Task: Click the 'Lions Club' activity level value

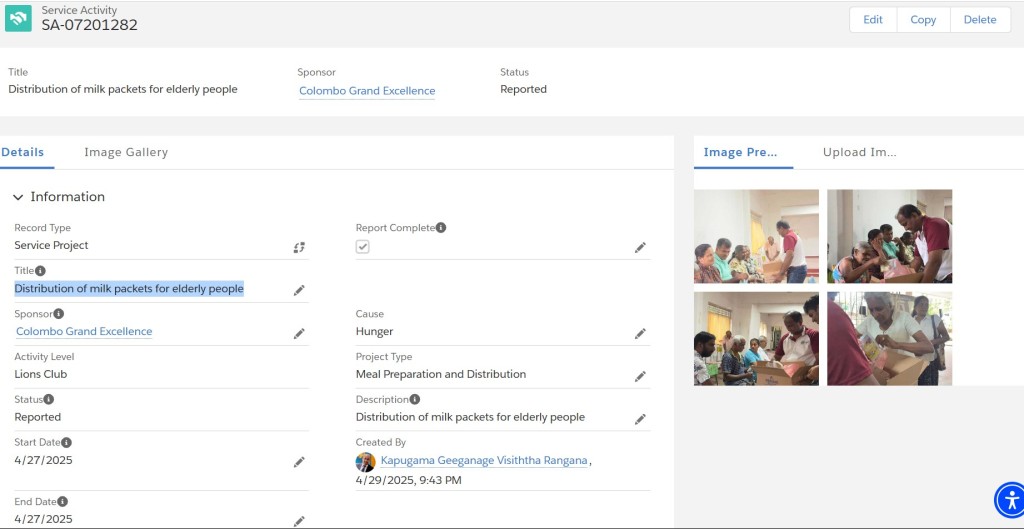Action: (40, 374)
